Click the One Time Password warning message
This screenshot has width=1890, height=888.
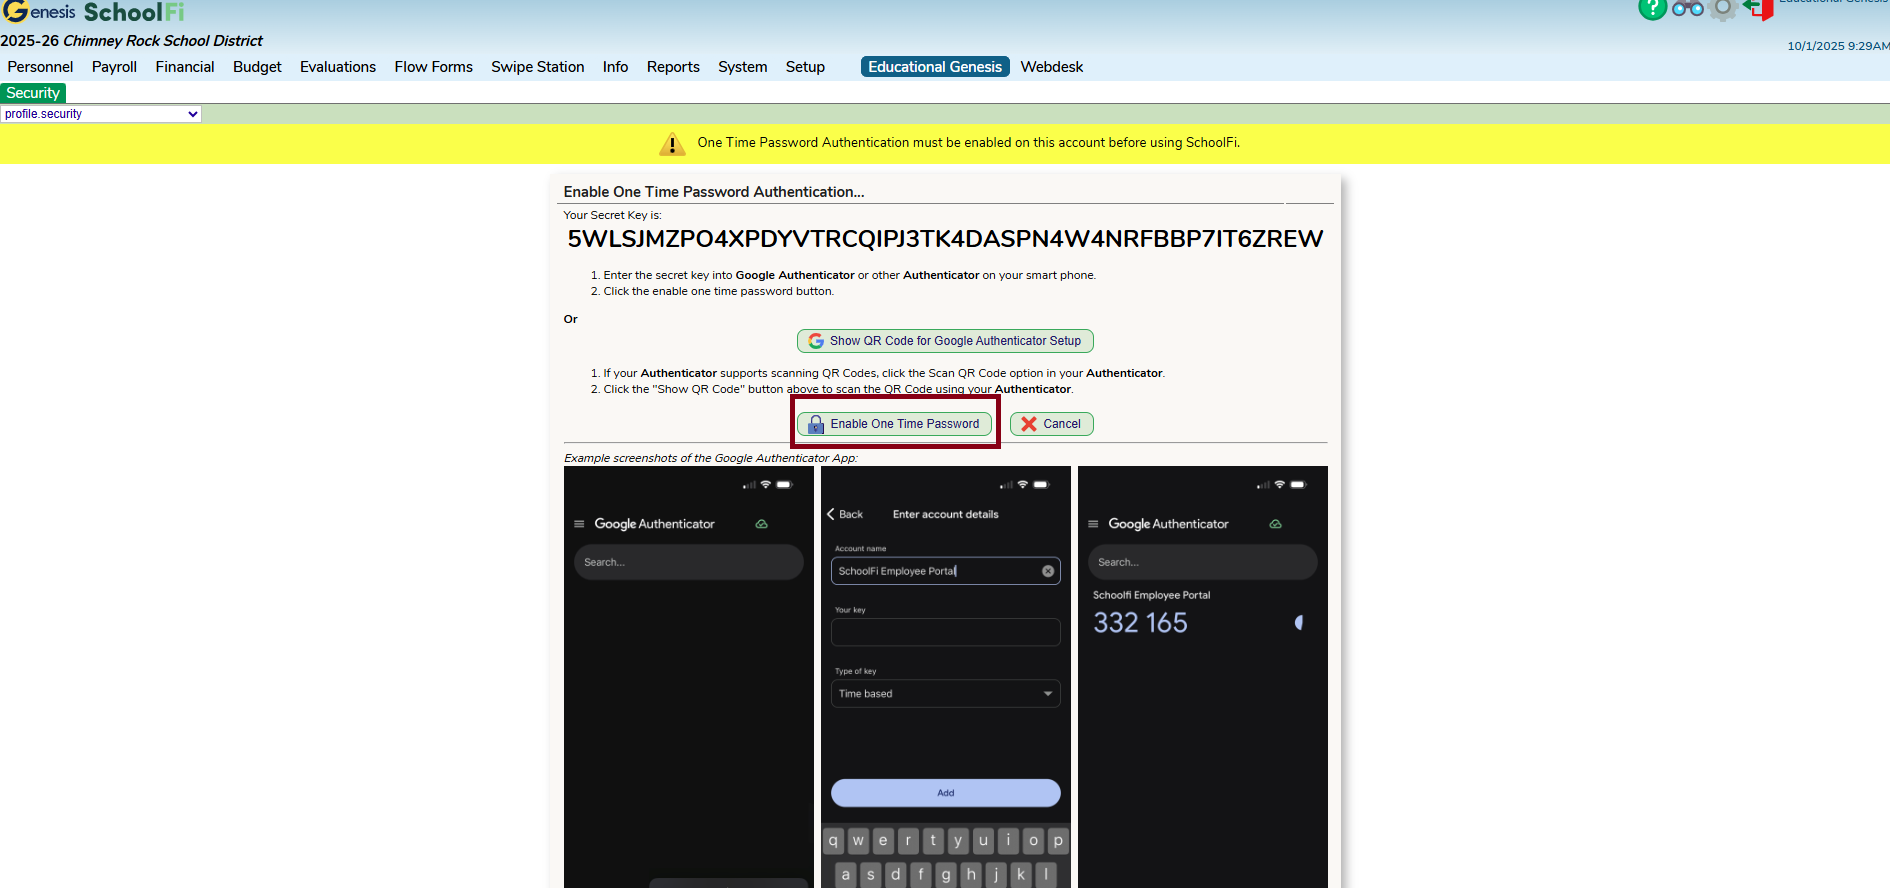click(969, 143)
